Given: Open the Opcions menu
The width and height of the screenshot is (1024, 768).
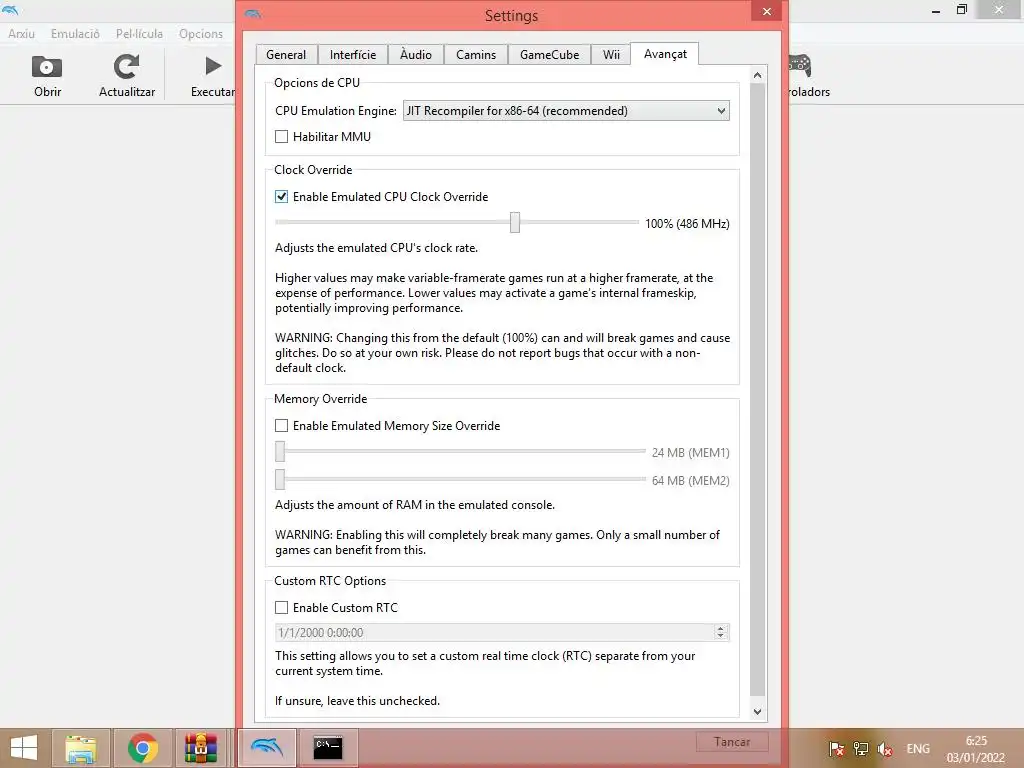Looking at the screenshot, I should pos(201,34).
